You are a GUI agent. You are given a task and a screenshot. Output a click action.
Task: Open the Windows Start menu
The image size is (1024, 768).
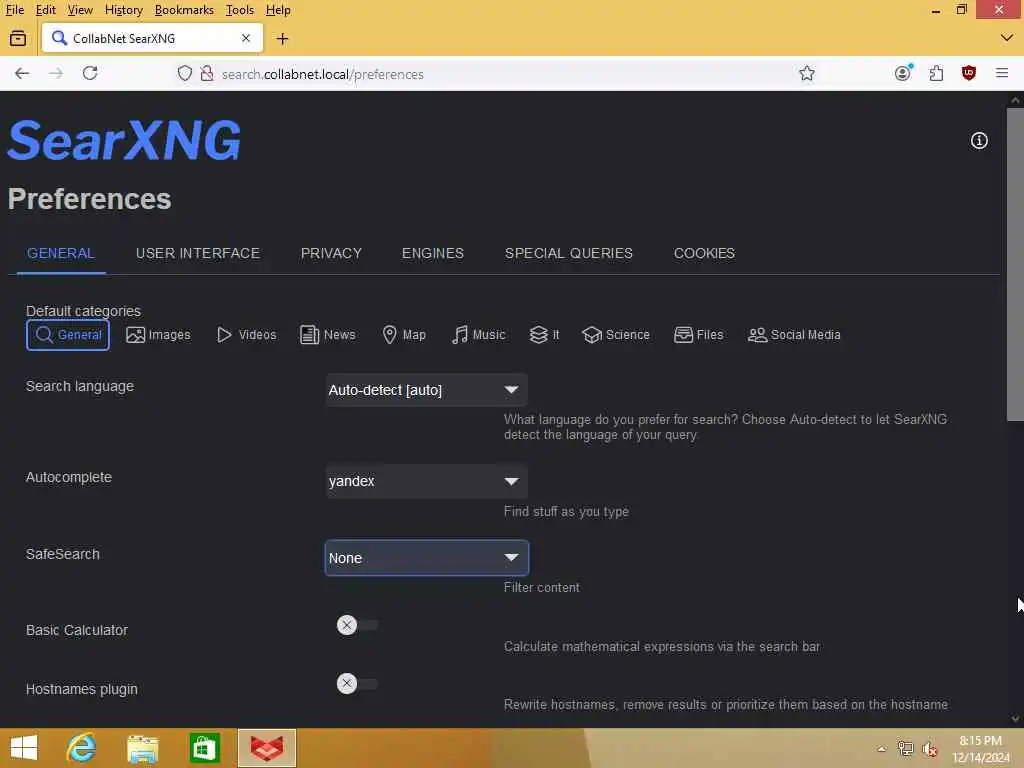[x=24, y=748]
